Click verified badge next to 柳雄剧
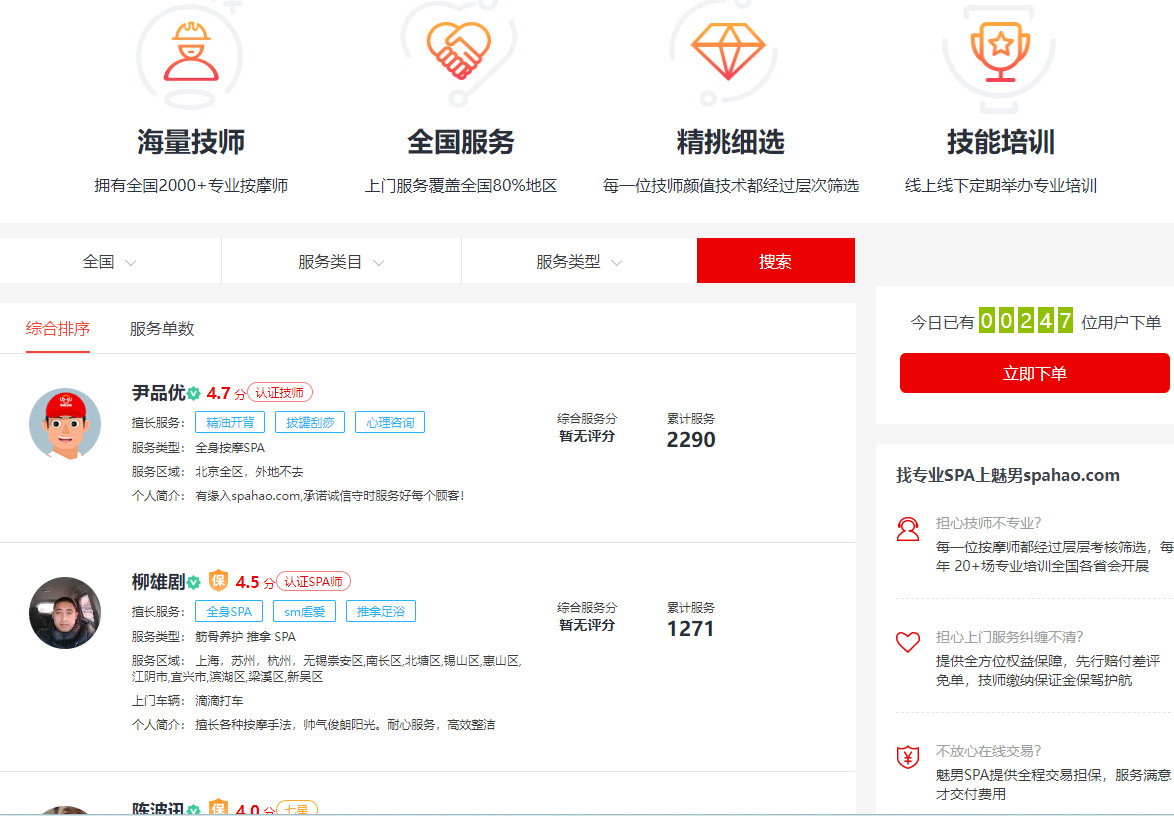 193,582
